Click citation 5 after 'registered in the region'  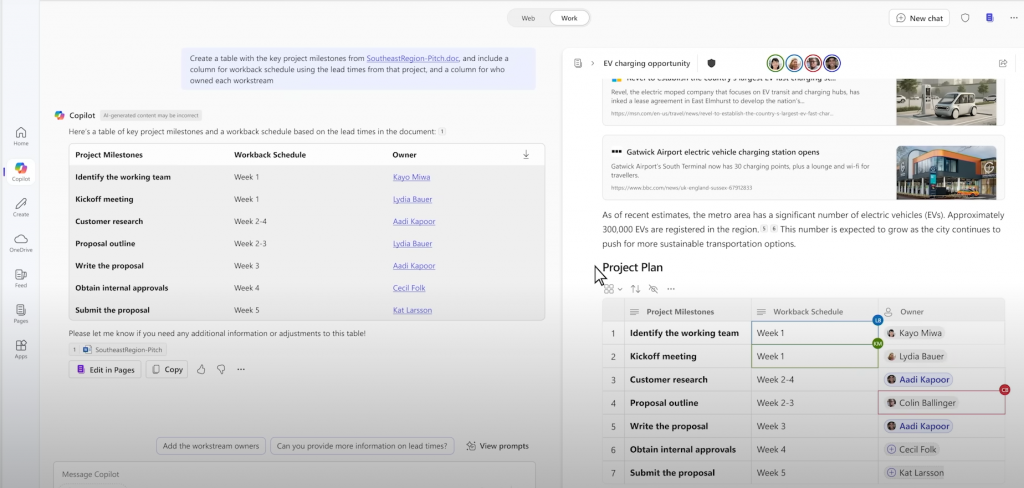763,229
